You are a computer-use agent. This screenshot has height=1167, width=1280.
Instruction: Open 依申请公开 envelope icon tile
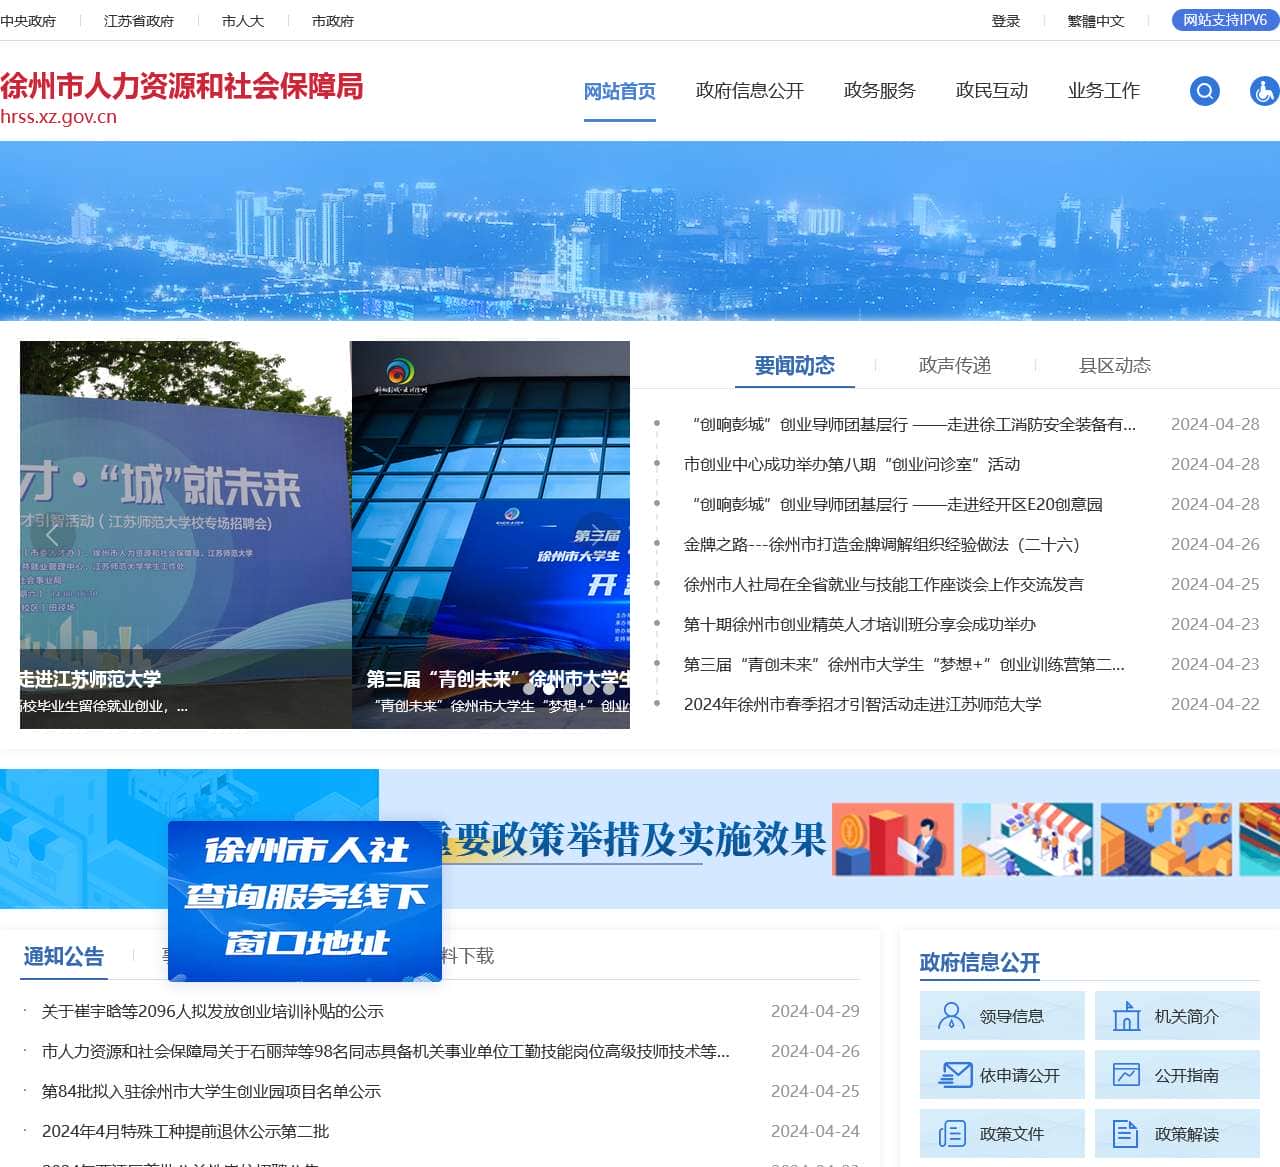(1002, 1075)
